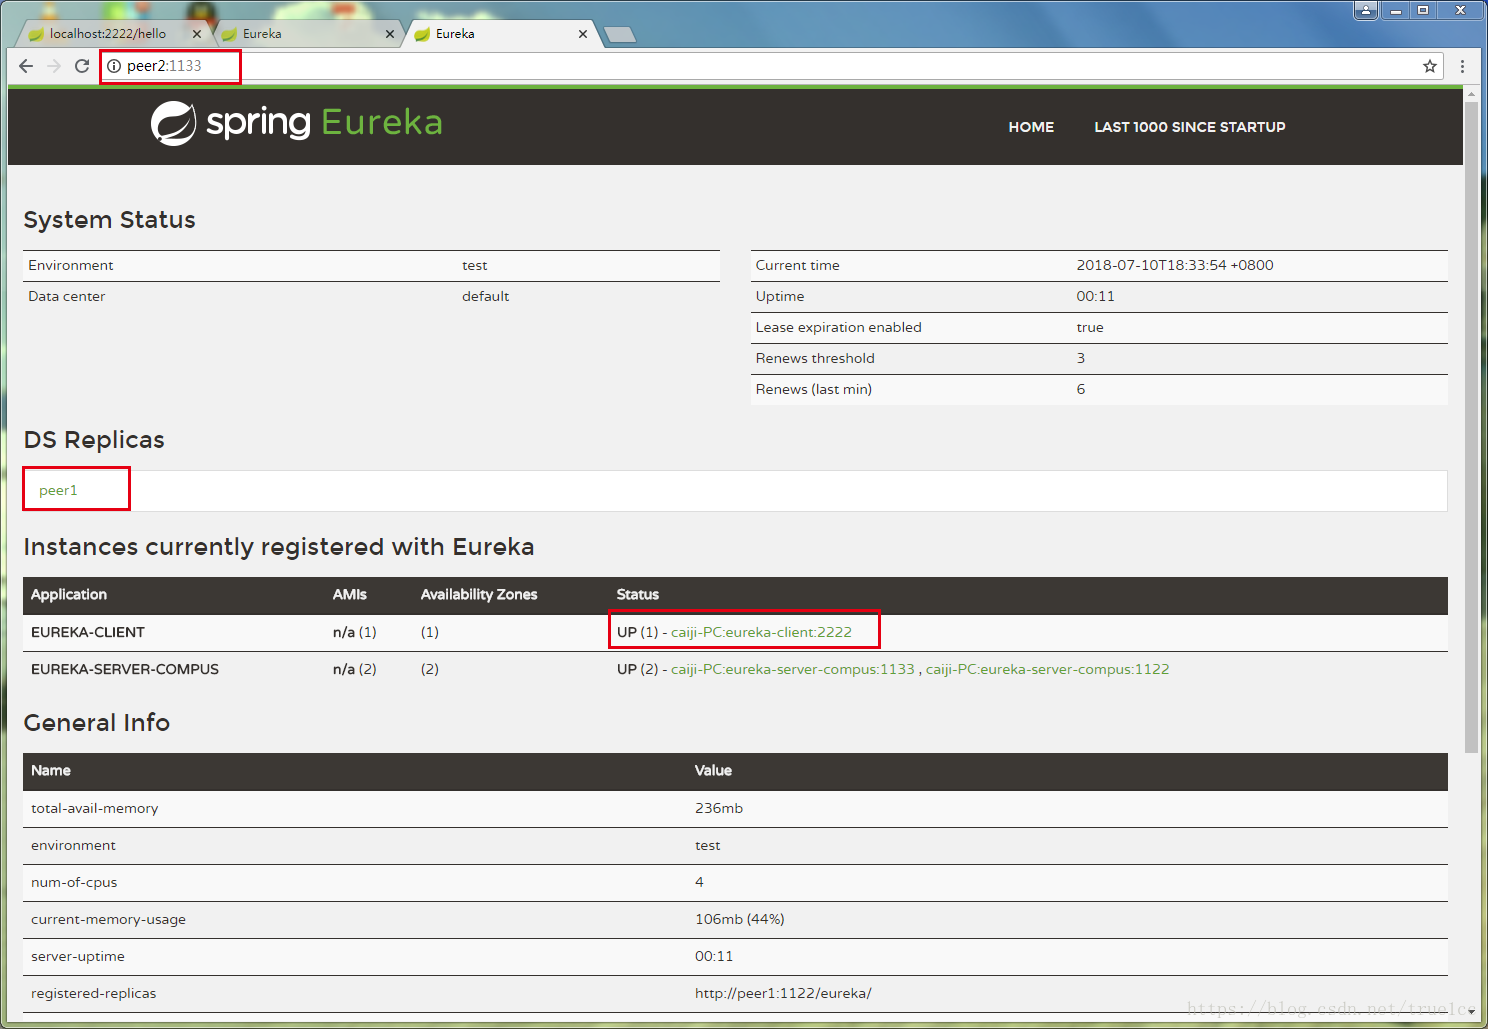Open caiji-PC:eureka-server-compus:1133 link
This screenshot has width=1488, height=1029.
[792, 669]
